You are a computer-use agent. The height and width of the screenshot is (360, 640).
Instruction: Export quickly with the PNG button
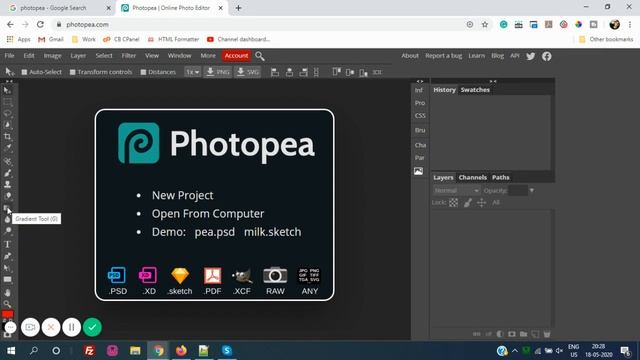(x=218, y=72)
